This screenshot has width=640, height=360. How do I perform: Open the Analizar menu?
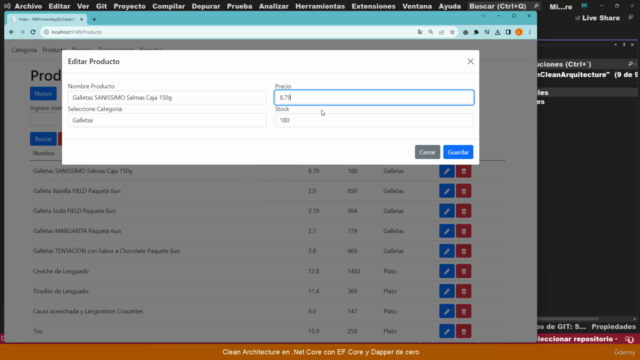point(273,6)
